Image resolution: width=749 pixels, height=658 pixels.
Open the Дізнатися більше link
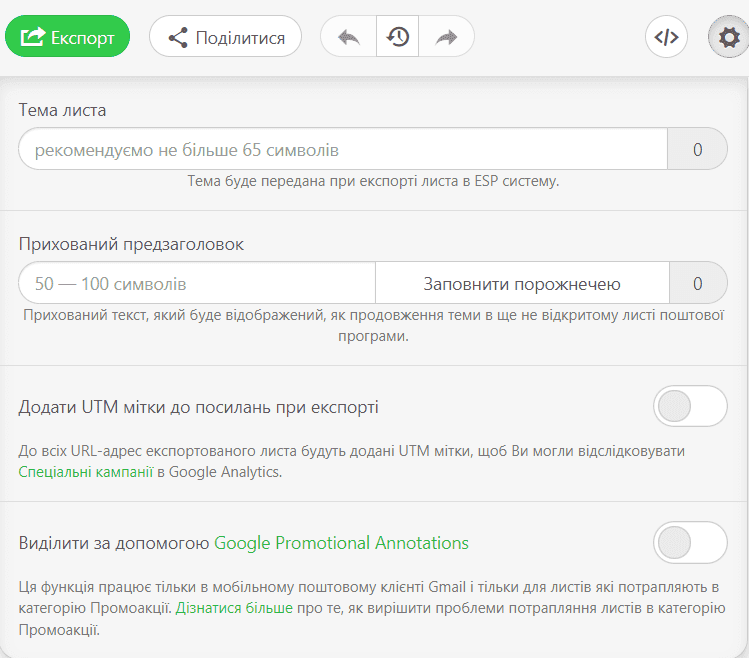(234, 607)
